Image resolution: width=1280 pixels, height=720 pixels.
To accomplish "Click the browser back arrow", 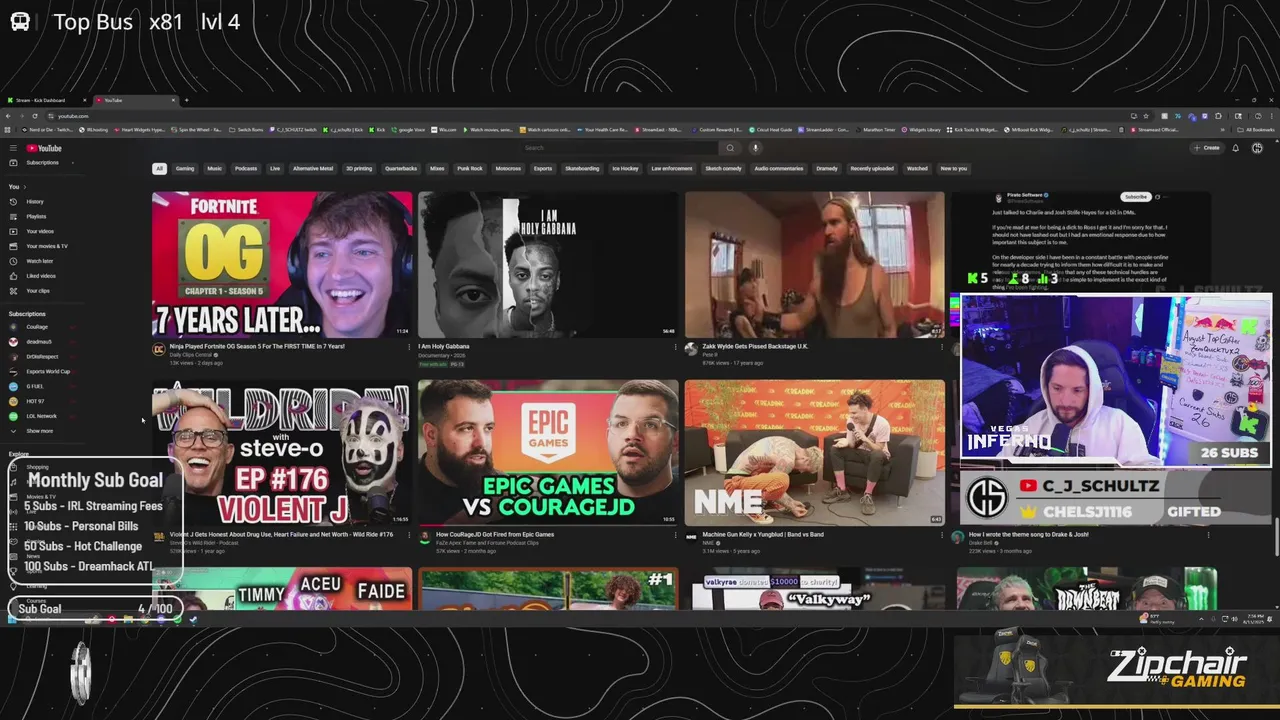I will (x=10, y=116).
